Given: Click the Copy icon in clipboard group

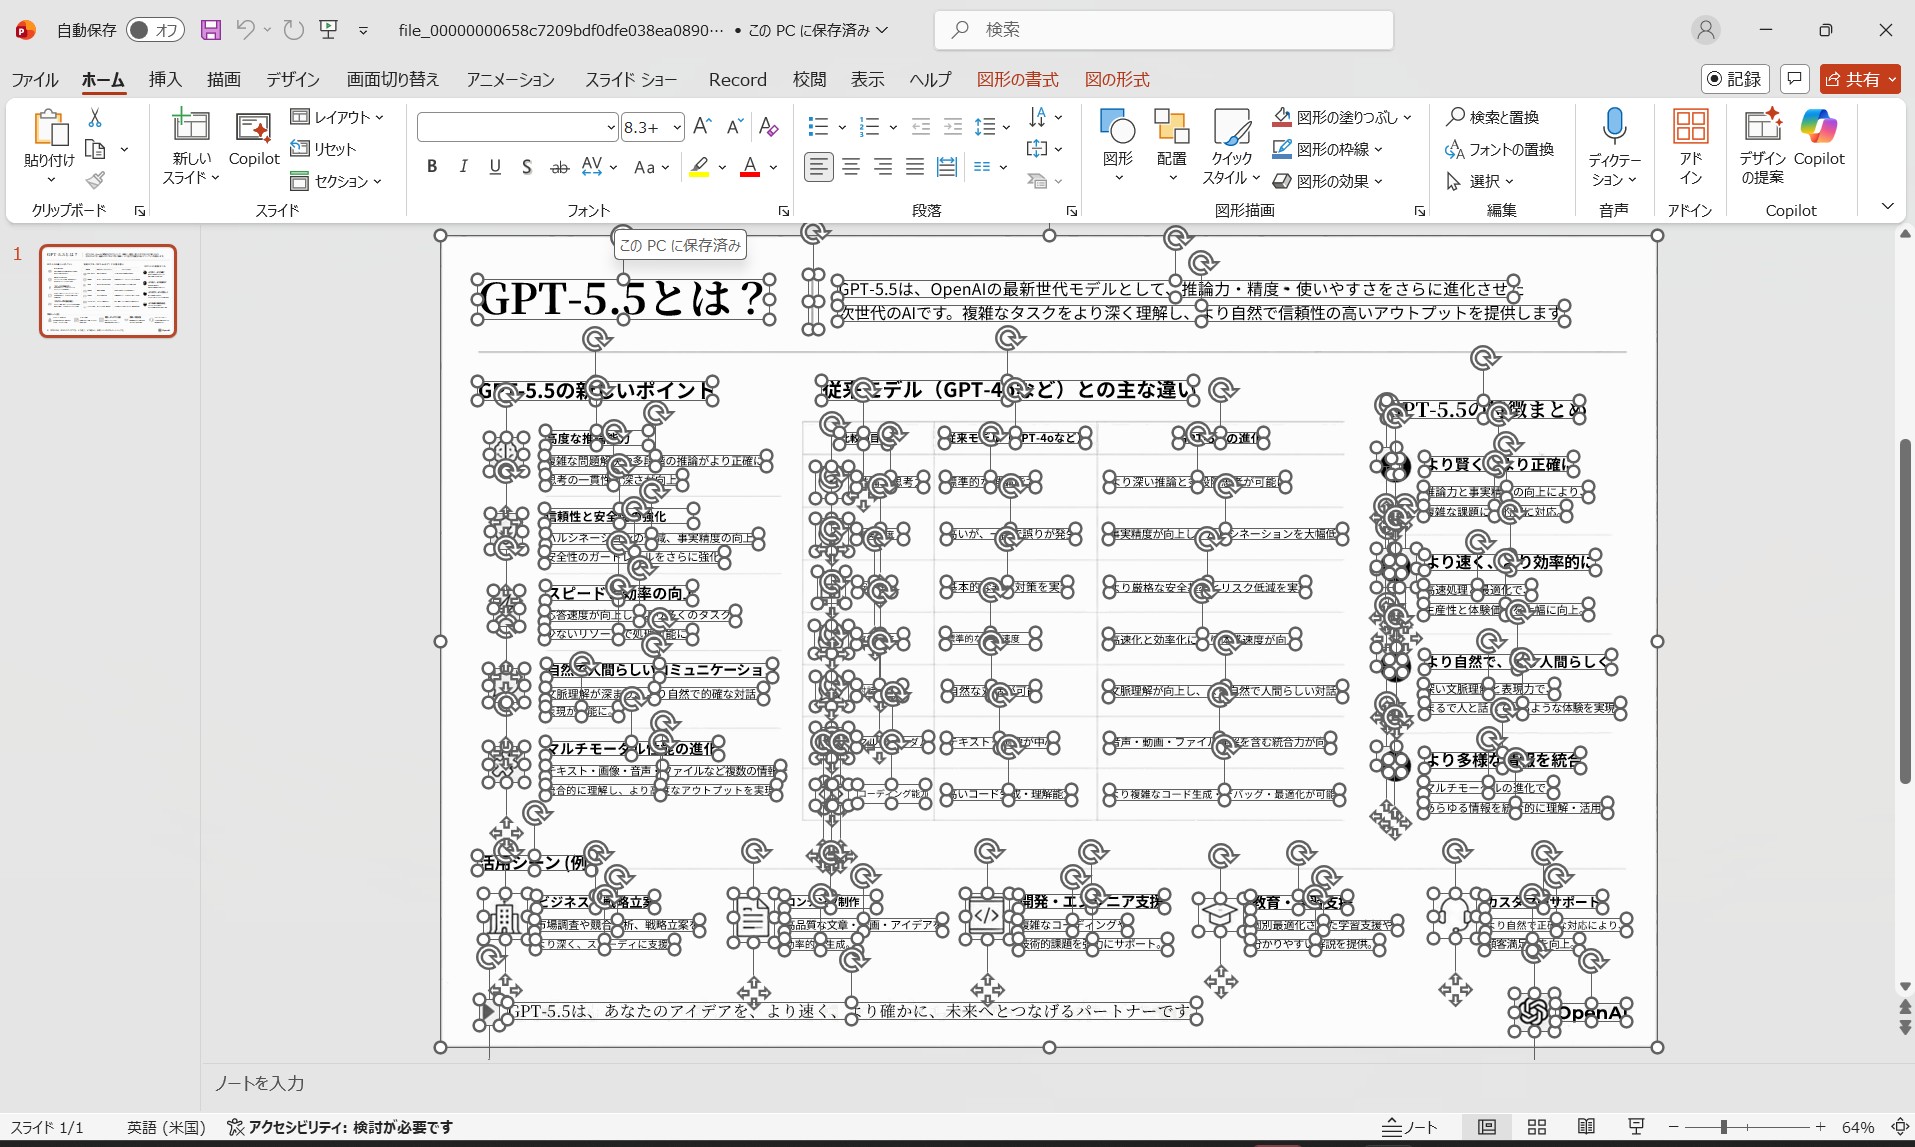Looking at the screenshot, I should point(96,150).
